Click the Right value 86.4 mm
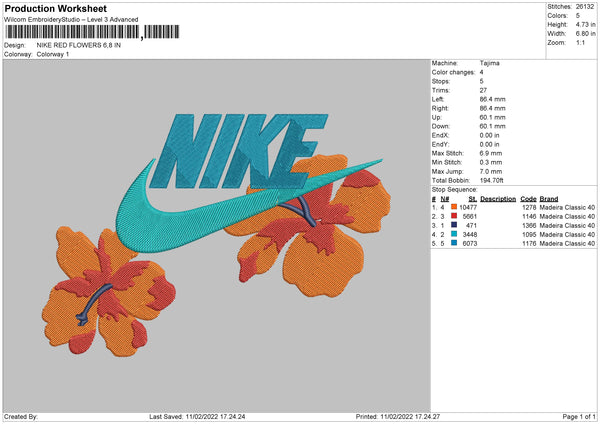The height and width of the screenshot is (424, 600). [492, 108]
